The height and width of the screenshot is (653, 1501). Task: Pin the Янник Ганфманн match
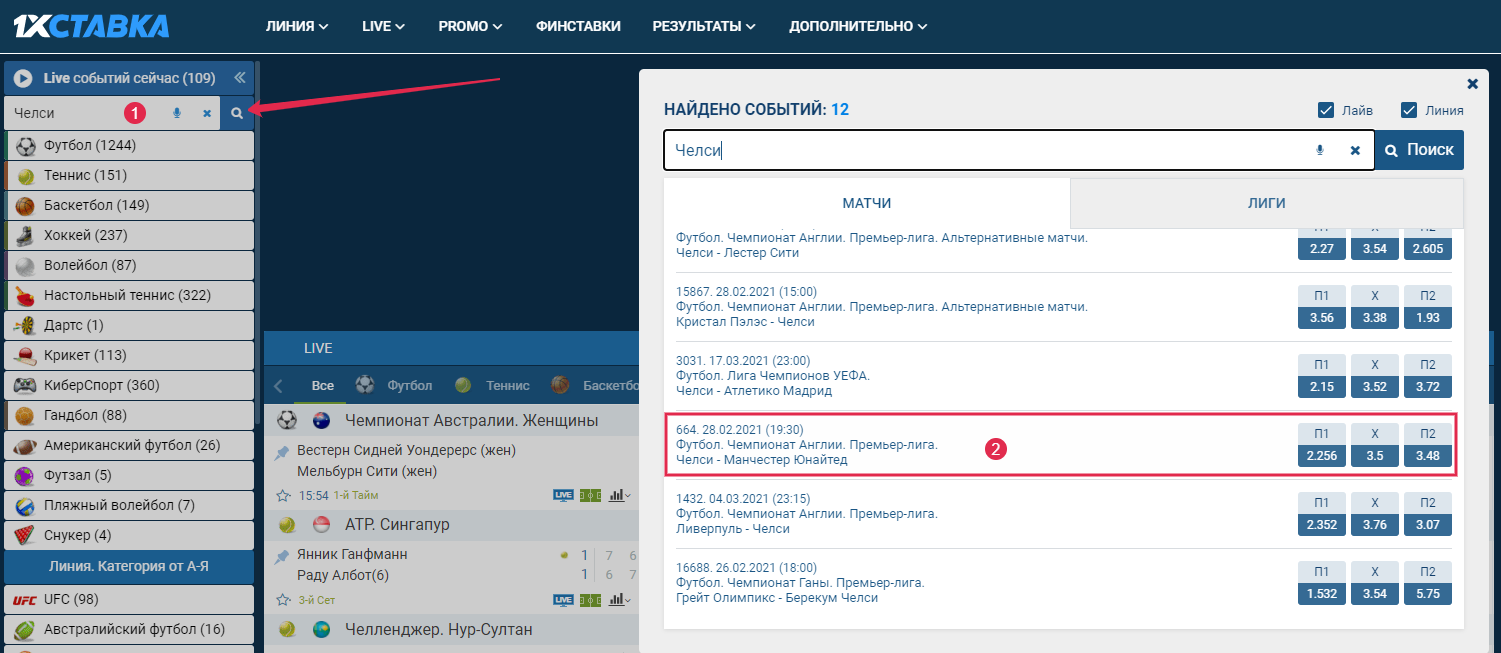[283, 555]
